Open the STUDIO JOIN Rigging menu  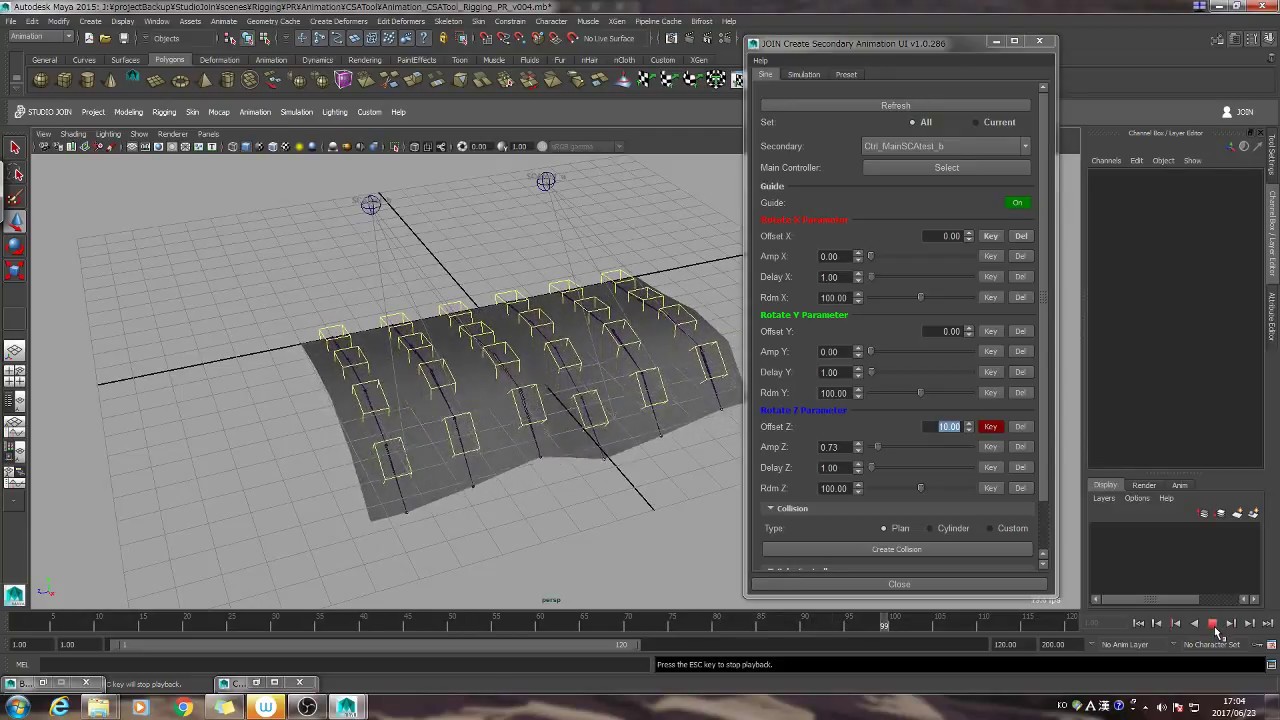(x=164, y=112)
